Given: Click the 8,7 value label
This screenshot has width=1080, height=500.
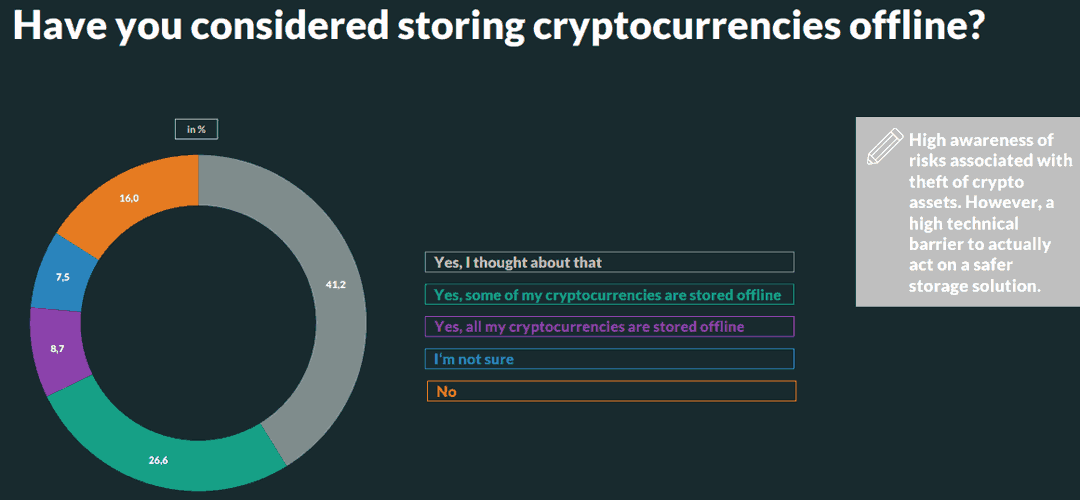Looking at the screenshot, I should point(58,350).
